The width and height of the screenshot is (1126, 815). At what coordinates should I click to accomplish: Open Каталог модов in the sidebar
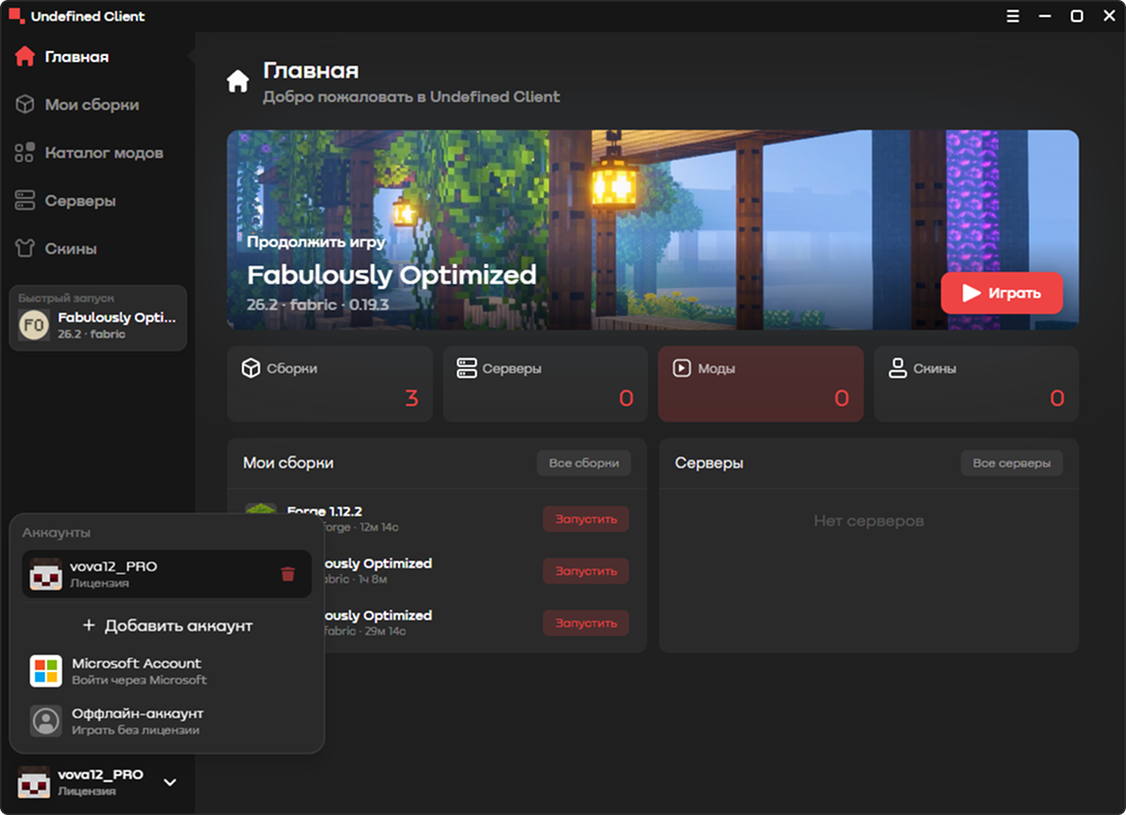click(97, 153)
